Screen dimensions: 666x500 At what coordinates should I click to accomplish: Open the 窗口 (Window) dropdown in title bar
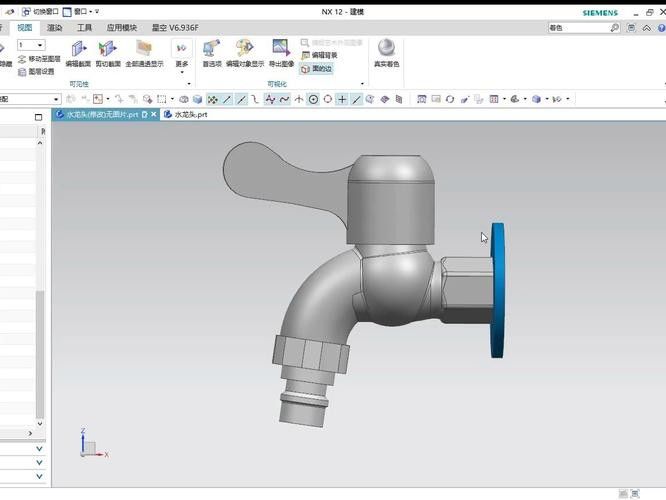coord(80,11)
